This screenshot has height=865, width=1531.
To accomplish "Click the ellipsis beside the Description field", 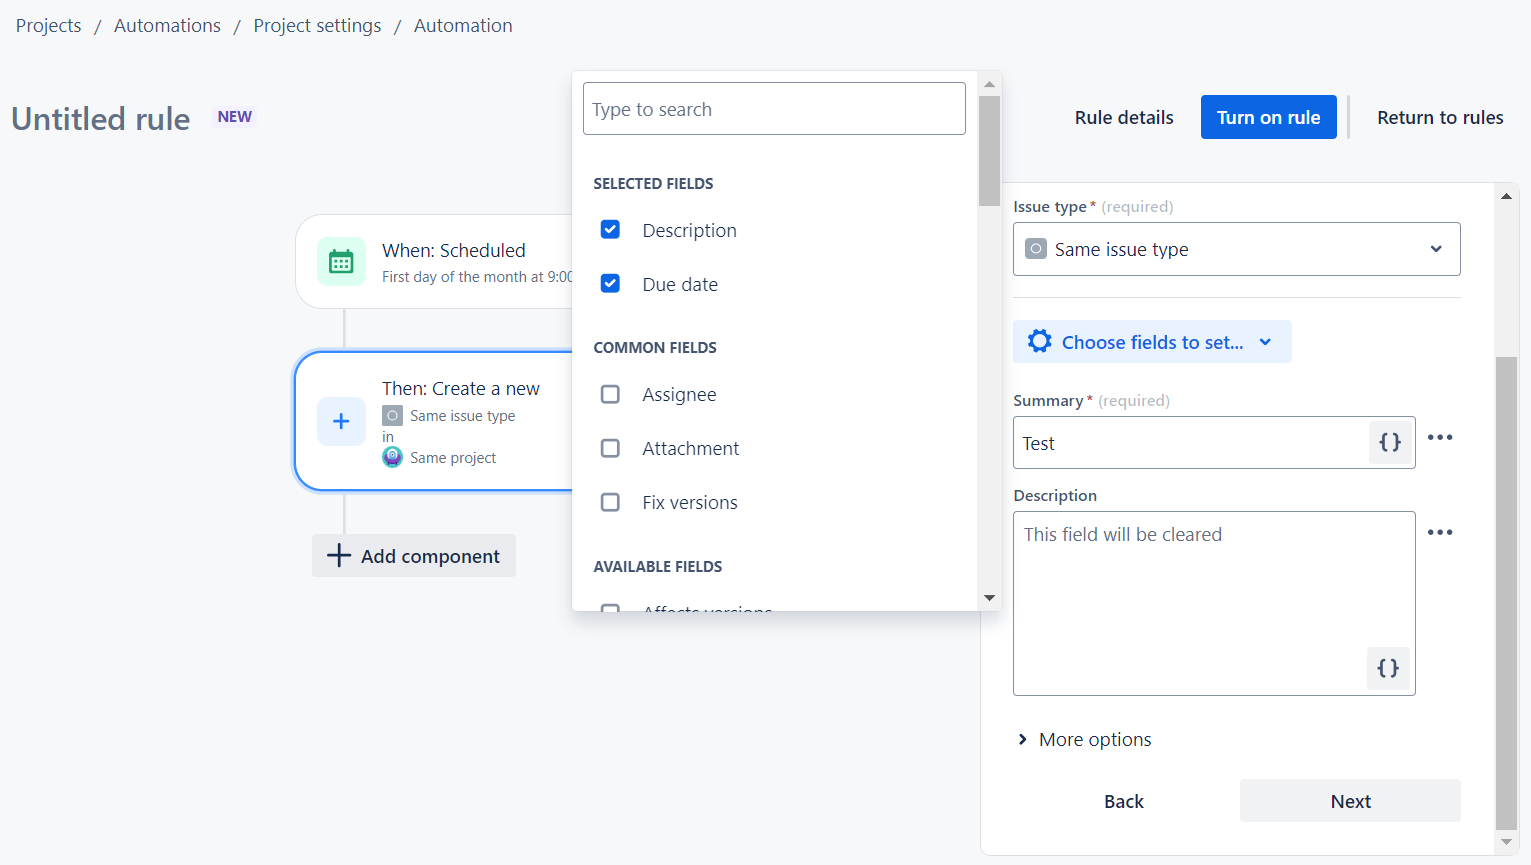I will [1440, 532].
